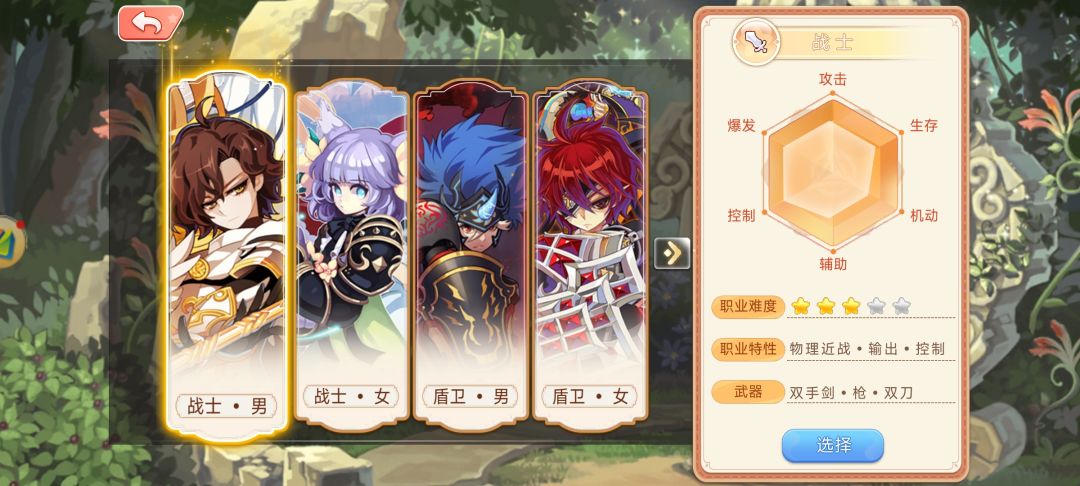1080x486 pixels.
Task: Click the last gray difficulty star
Action: point(901,306)
